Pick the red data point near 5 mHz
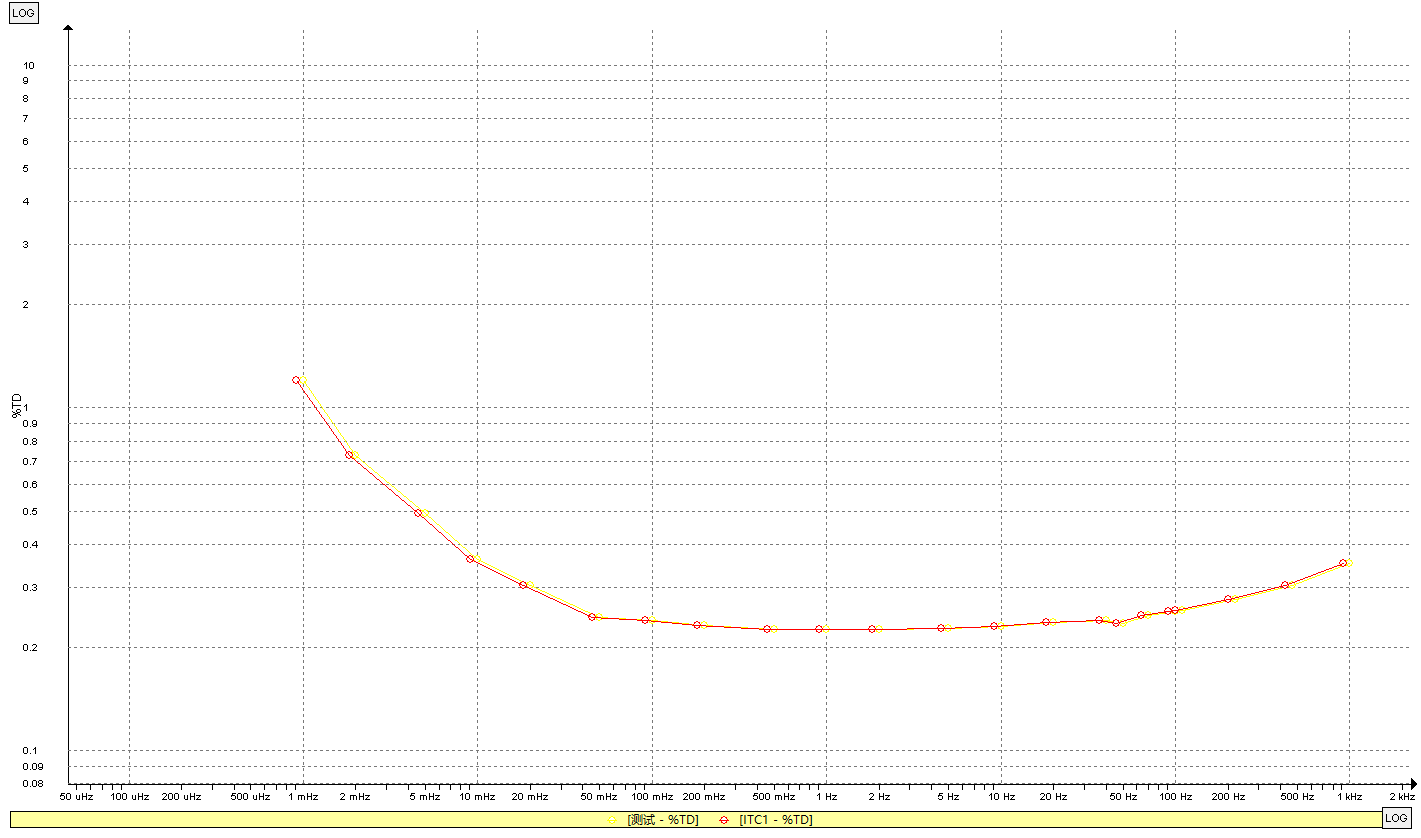Screen dimensions: 1421x838 click(418, 513)
